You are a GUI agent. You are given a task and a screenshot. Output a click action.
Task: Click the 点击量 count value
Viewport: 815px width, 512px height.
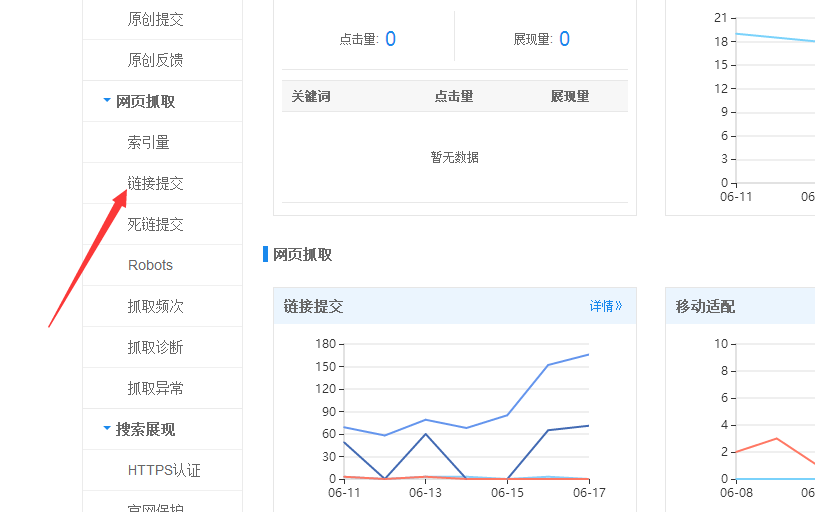[390, 39]
